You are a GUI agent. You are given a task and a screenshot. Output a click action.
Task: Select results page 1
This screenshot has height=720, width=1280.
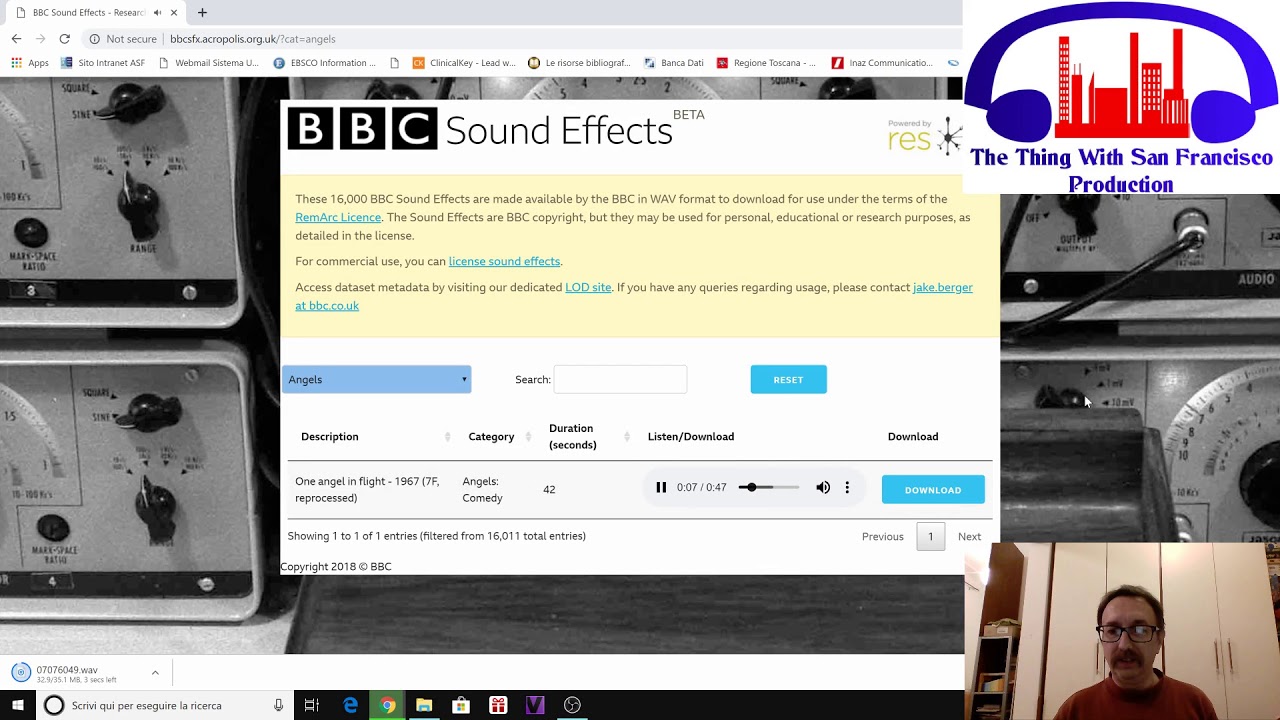(930, 537)
